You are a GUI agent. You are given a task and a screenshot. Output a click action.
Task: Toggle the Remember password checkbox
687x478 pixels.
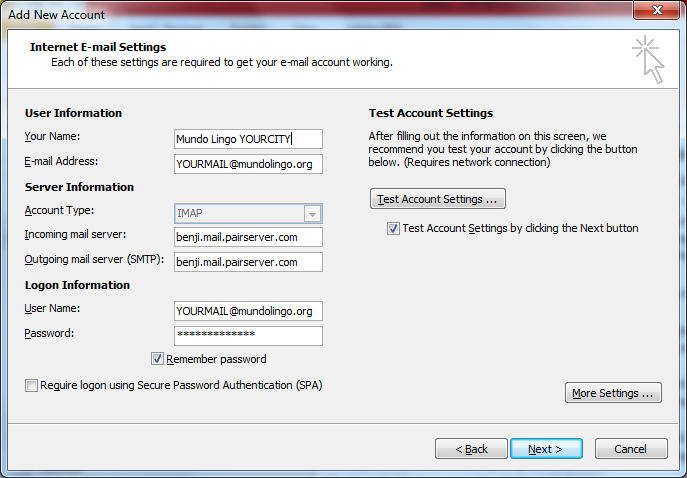pyautogui.click(x=157, y=359)
